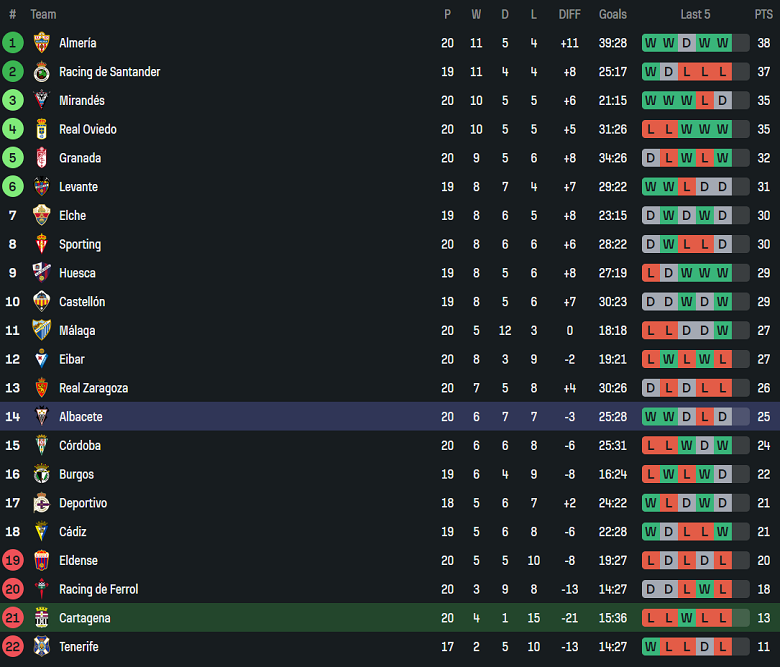Click the Racing de Santander crest

(x=41, y=72)
